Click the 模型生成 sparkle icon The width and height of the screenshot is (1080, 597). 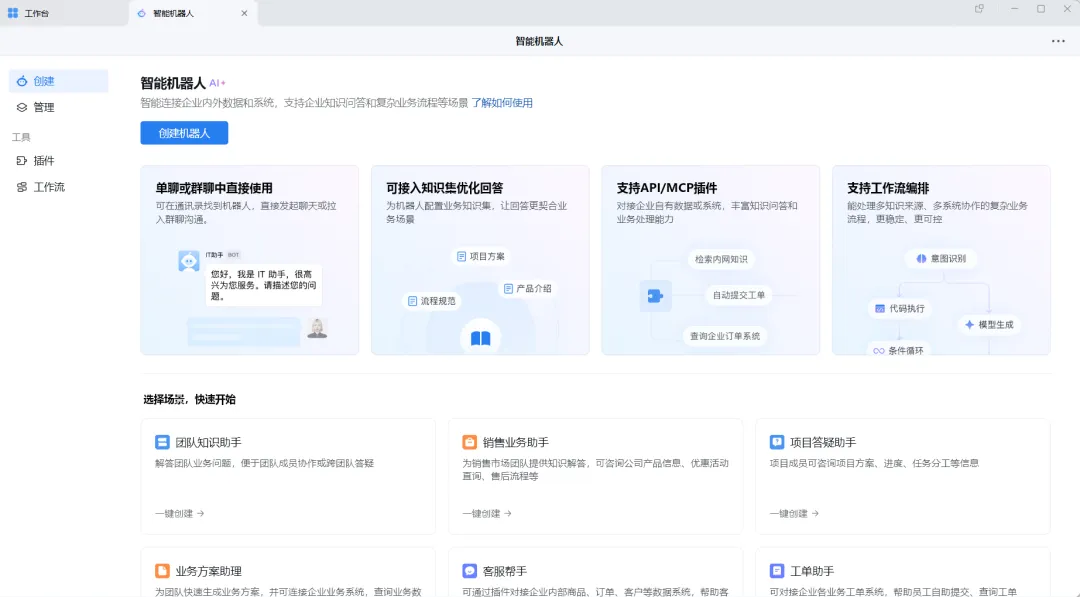click(x=969, y=324)
